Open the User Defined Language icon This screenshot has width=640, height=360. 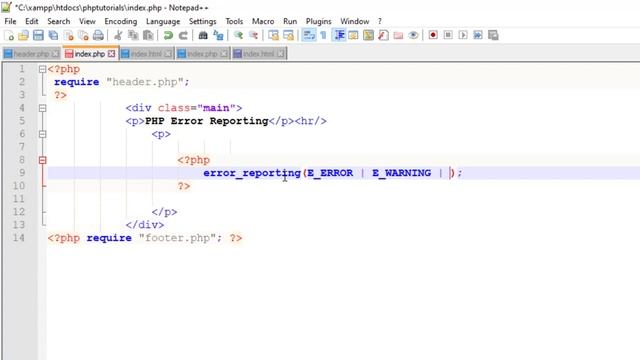(353, 36)
